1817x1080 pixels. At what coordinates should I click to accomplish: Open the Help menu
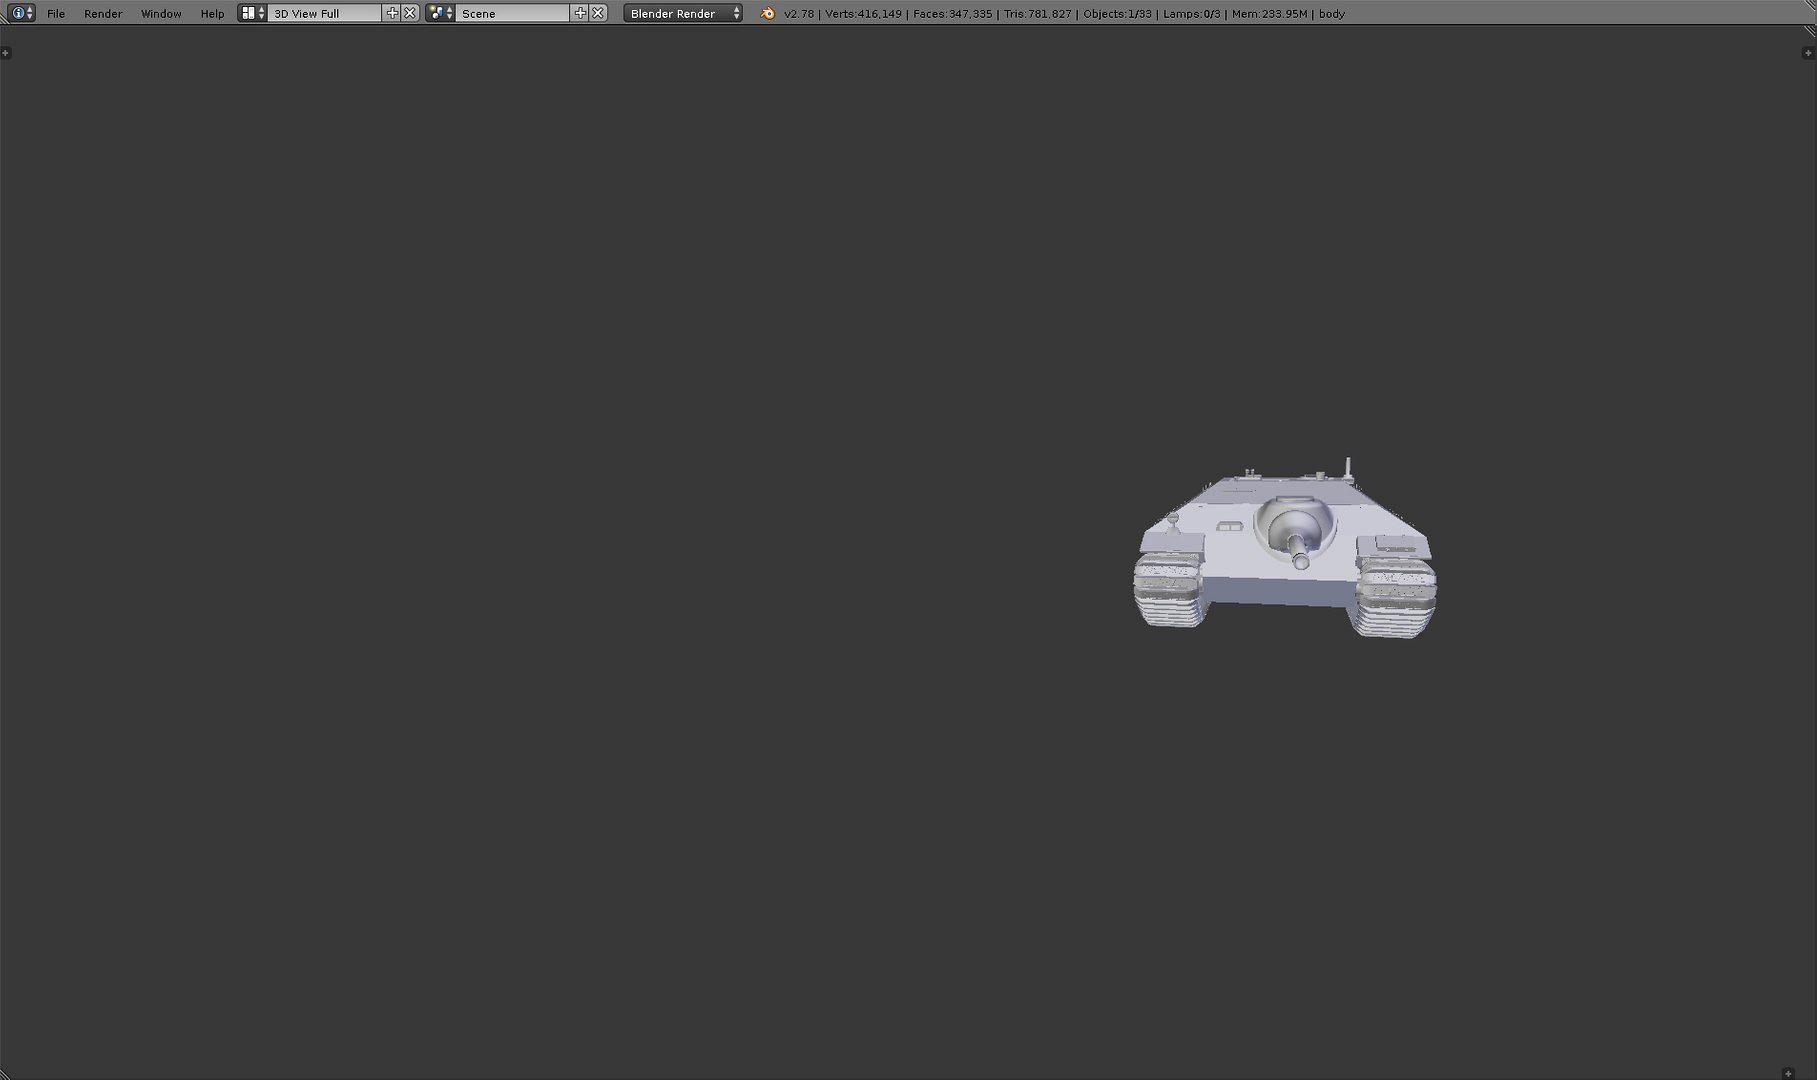pyautogui.click(x=212, y=14)
